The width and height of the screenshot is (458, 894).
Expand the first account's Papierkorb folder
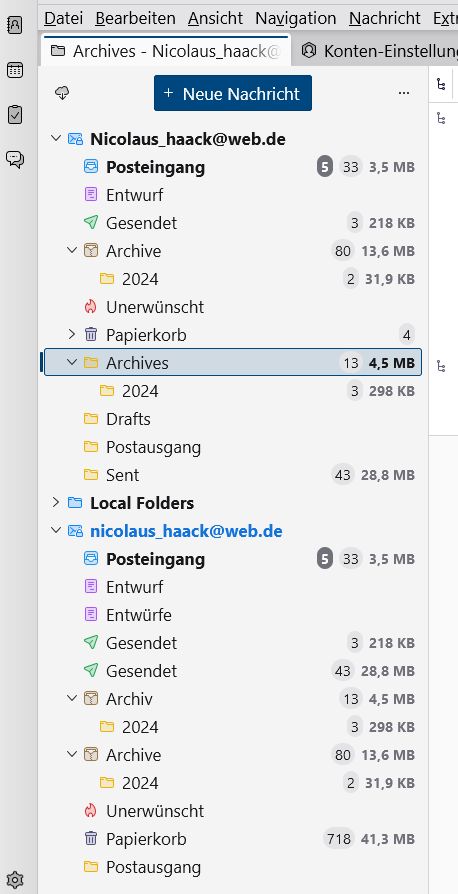72,334
